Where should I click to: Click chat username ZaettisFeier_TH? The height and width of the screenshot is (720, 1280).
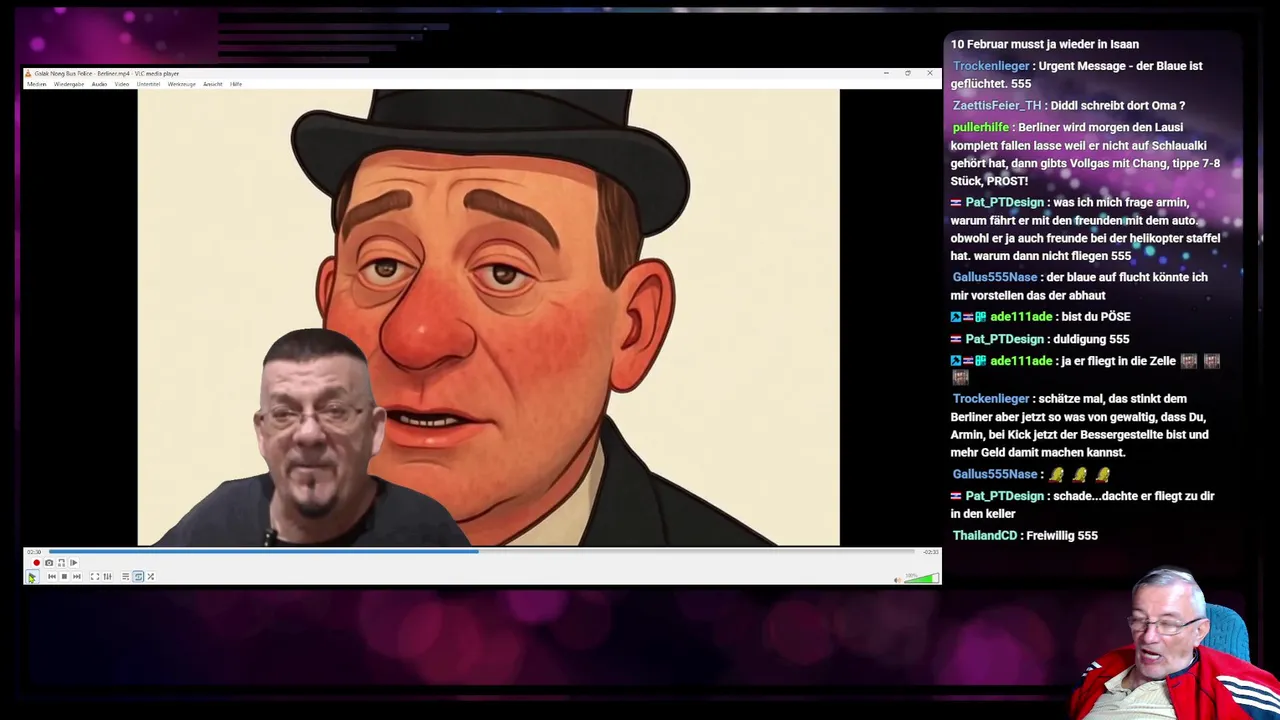tap(997, 105)
